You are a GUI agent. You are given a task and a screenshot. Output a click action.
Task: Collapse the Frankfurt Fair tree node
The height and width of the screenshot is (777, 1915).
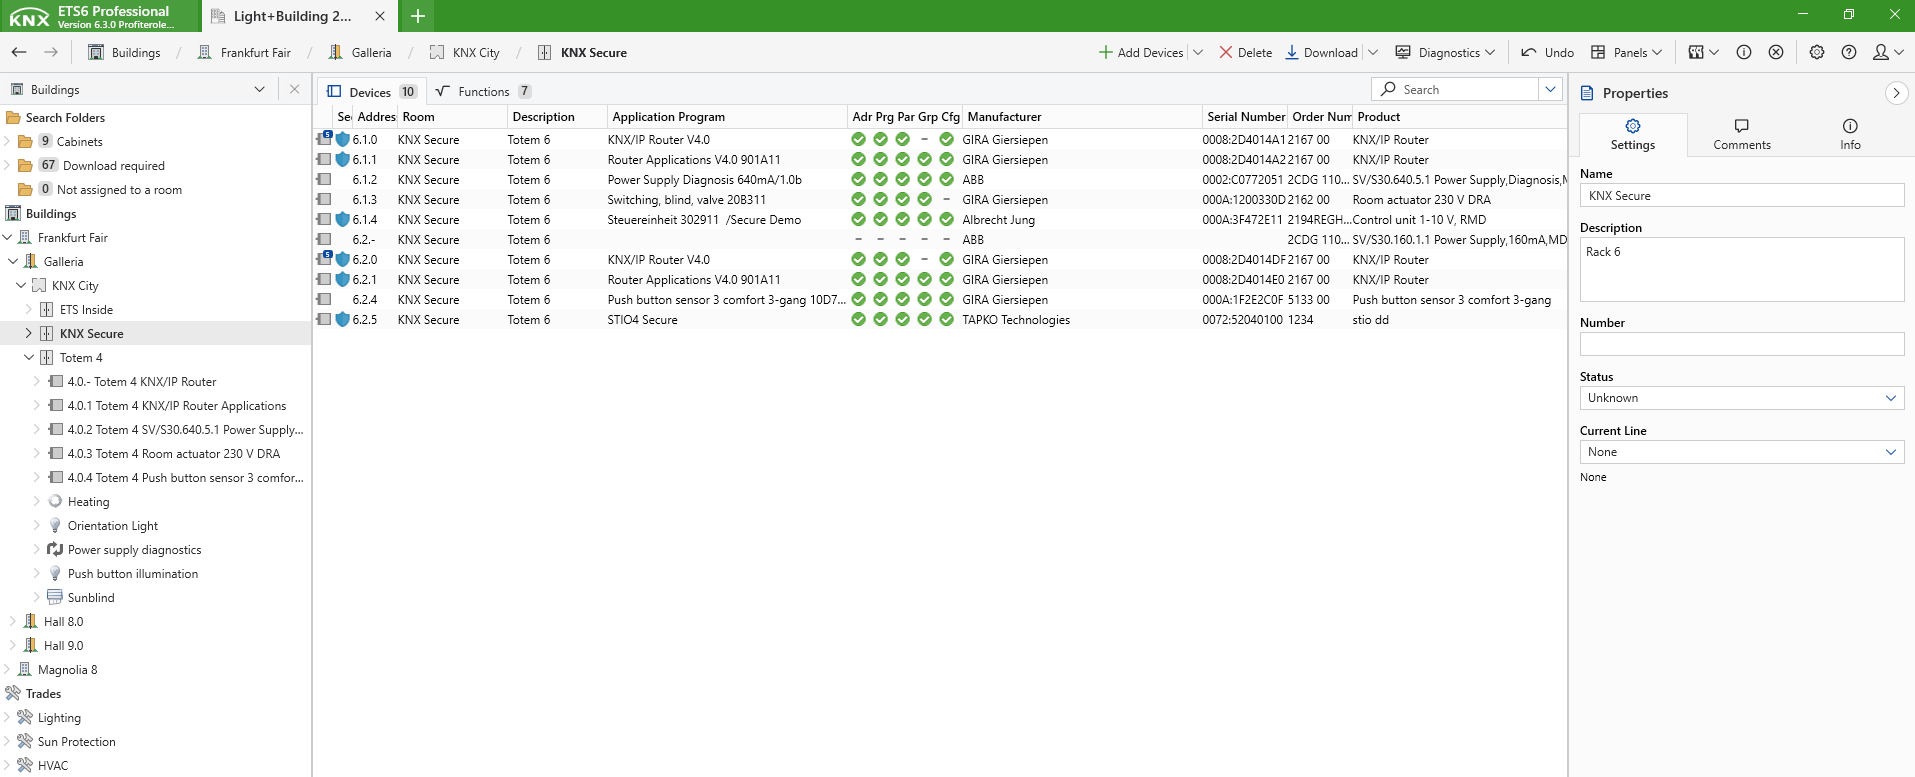7,237
